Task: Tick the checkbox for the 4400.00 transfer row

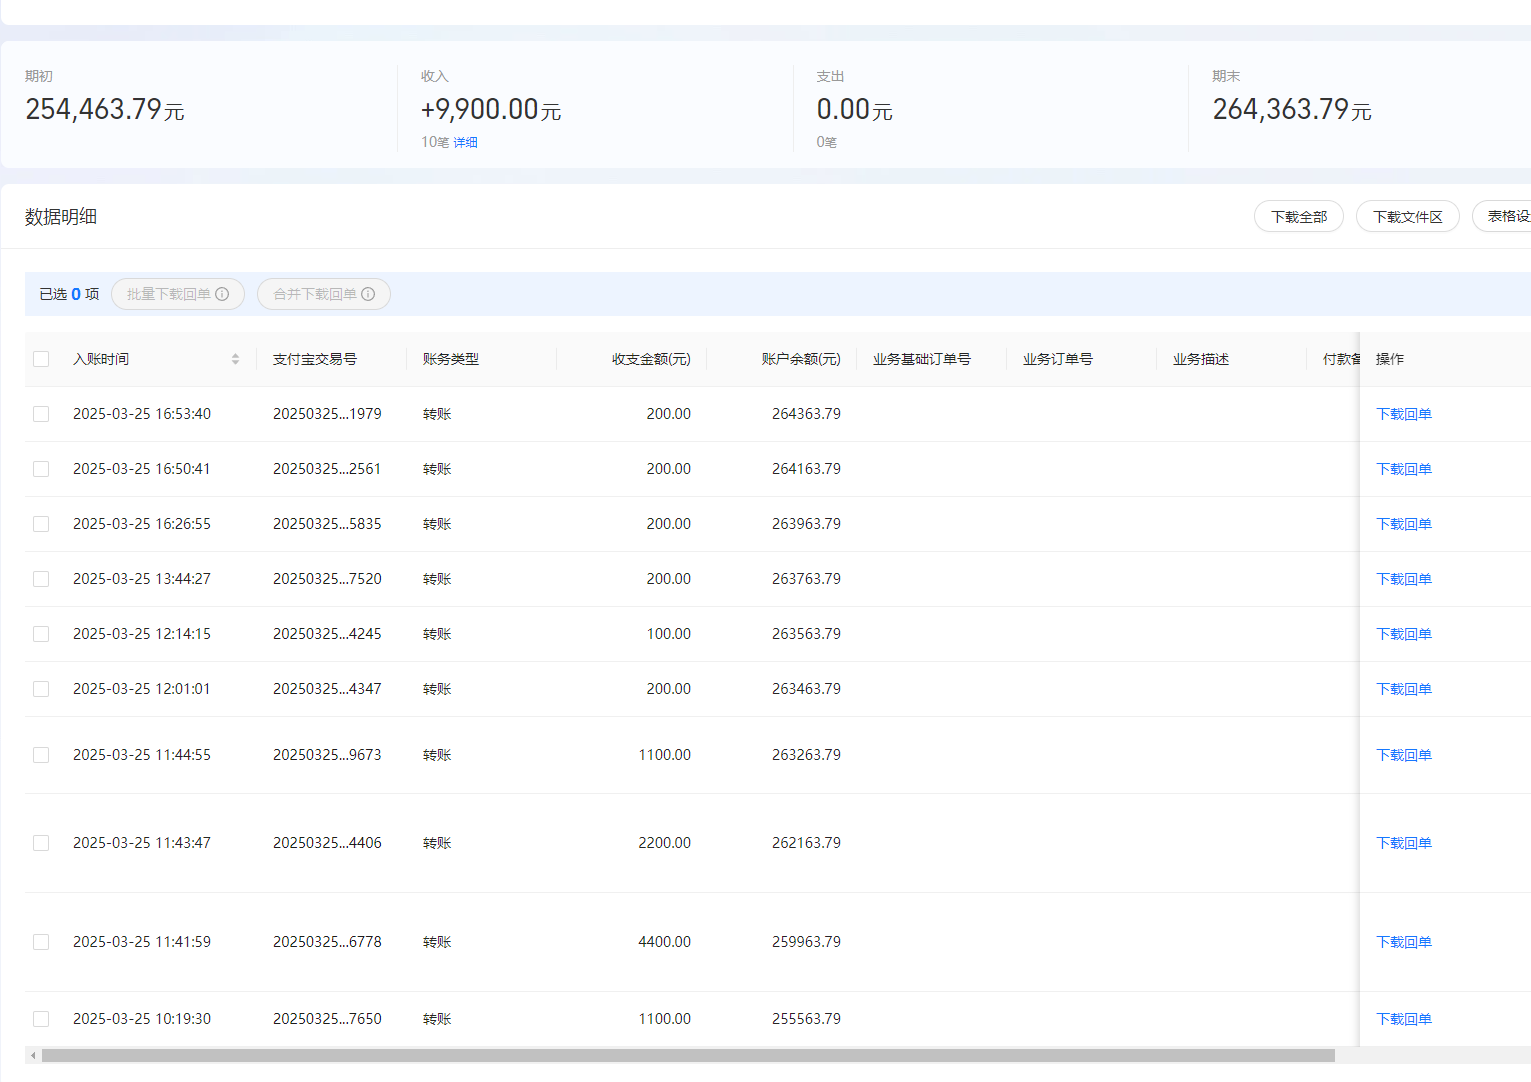Action: click(41, 942)
